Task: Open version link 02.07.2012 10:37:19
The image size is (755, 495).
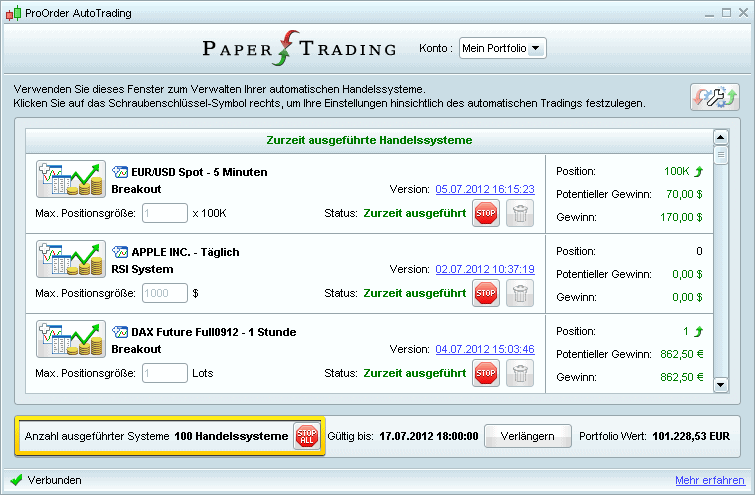Action: 485,269
